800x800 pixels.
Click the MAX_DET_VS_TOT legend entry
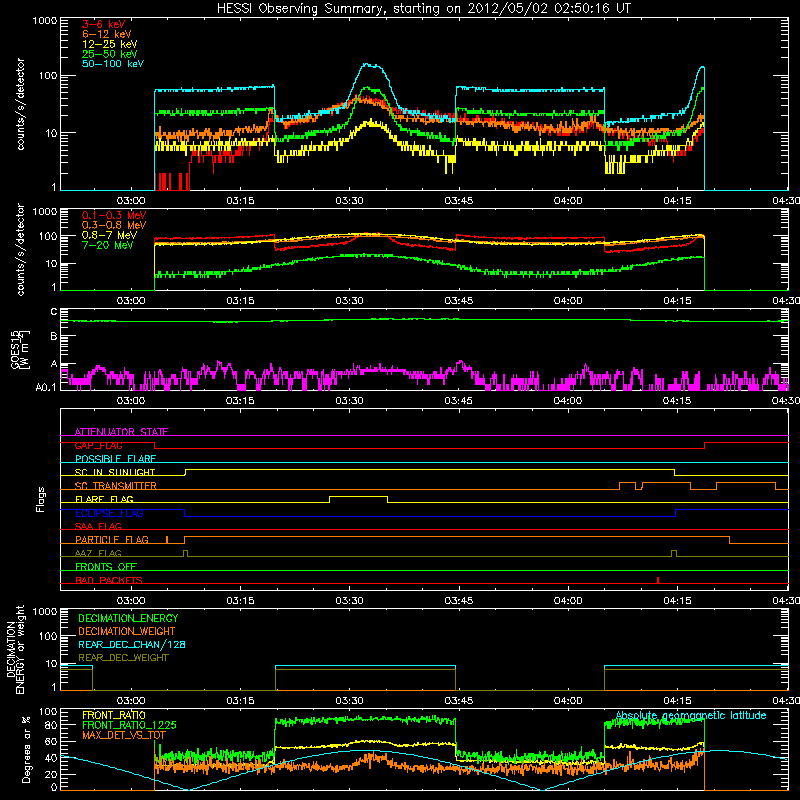point(123,735)
